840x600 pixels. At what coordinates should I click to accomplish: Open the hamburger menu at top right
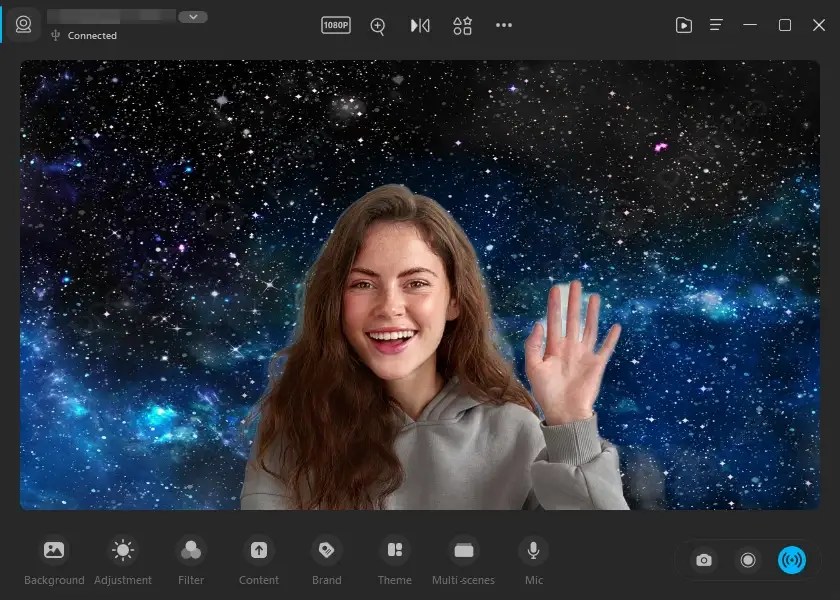tap(716, 25)
